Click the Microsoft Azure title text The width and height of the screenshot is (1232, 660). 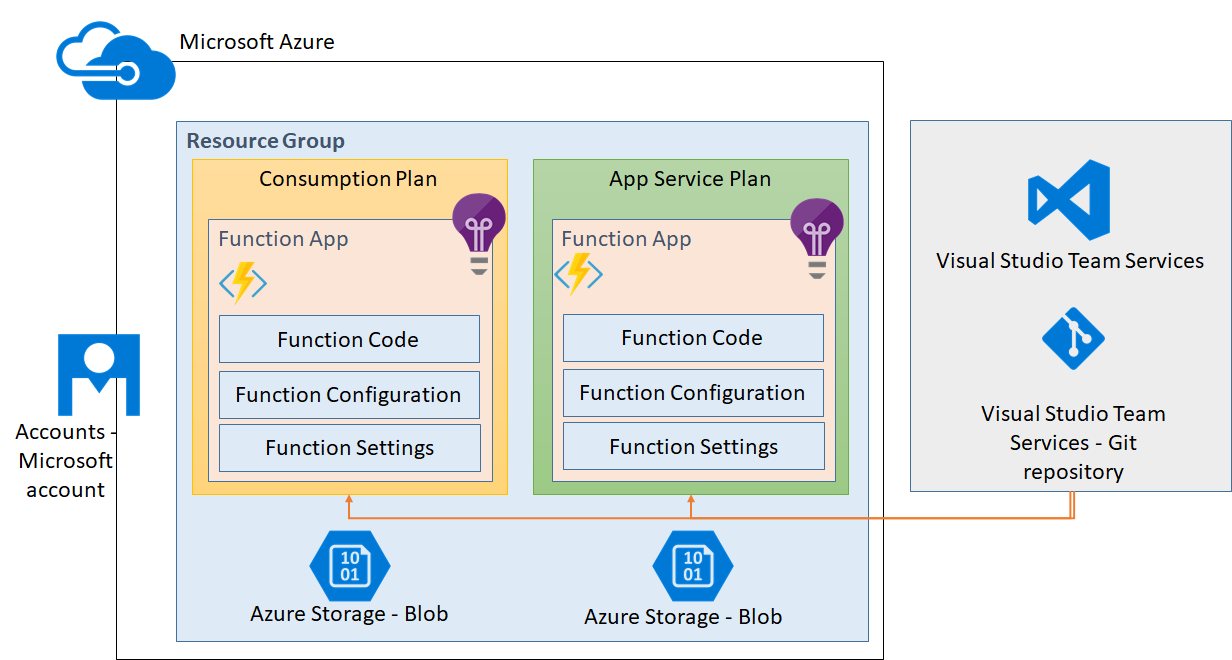coord(257,42)
